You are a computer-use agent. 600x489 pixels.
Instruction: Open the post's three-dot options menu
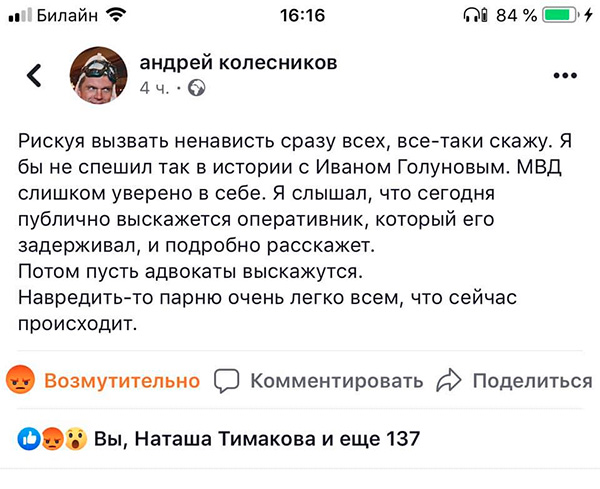566,77
